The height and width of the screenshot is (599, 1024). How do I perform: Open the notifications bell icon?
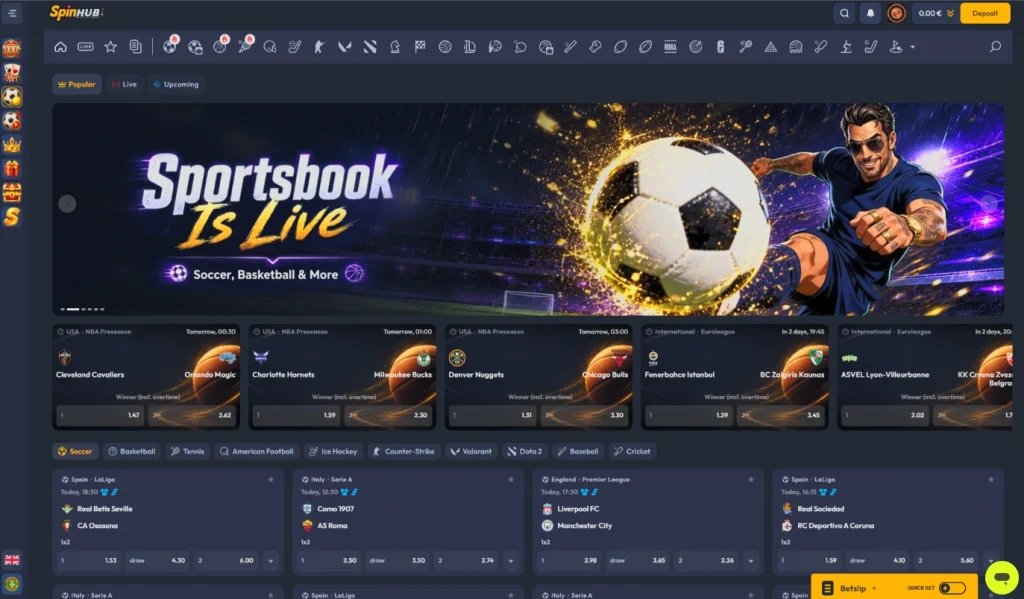point(870,13)
